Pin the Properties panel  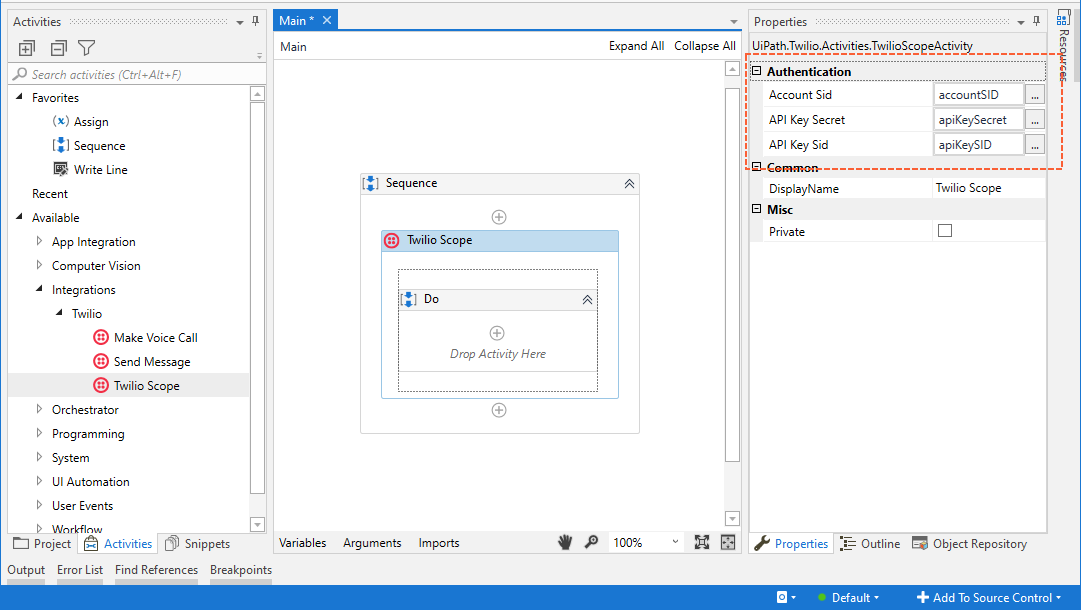click(x=1036, y=21)
